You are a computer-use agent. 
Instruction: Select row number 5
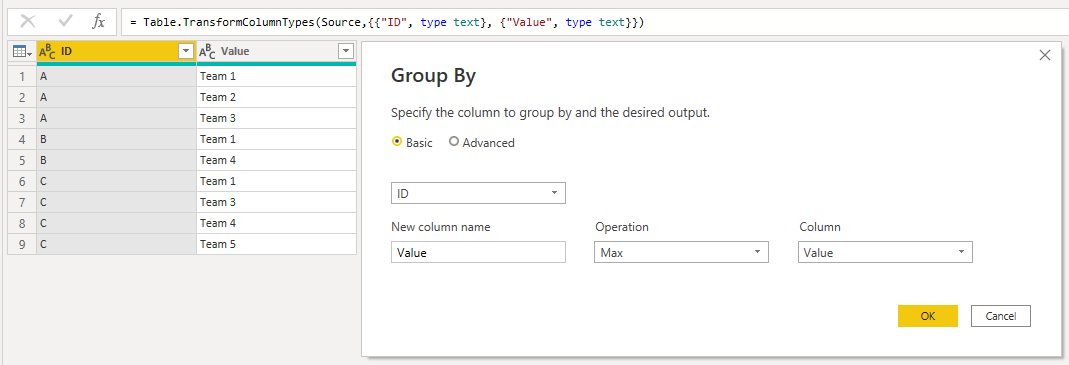pyautogui.click(x=22, y=160)
